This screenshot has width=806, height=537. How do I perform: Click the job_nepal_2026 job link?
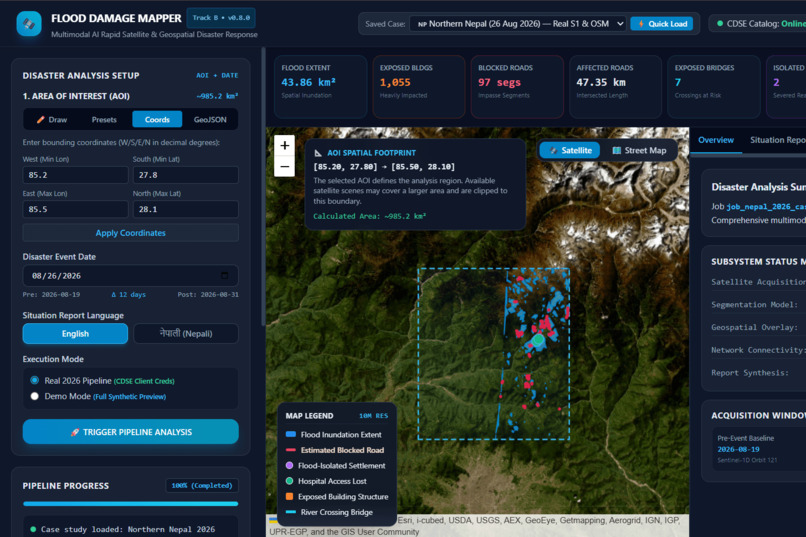[765, 207]
